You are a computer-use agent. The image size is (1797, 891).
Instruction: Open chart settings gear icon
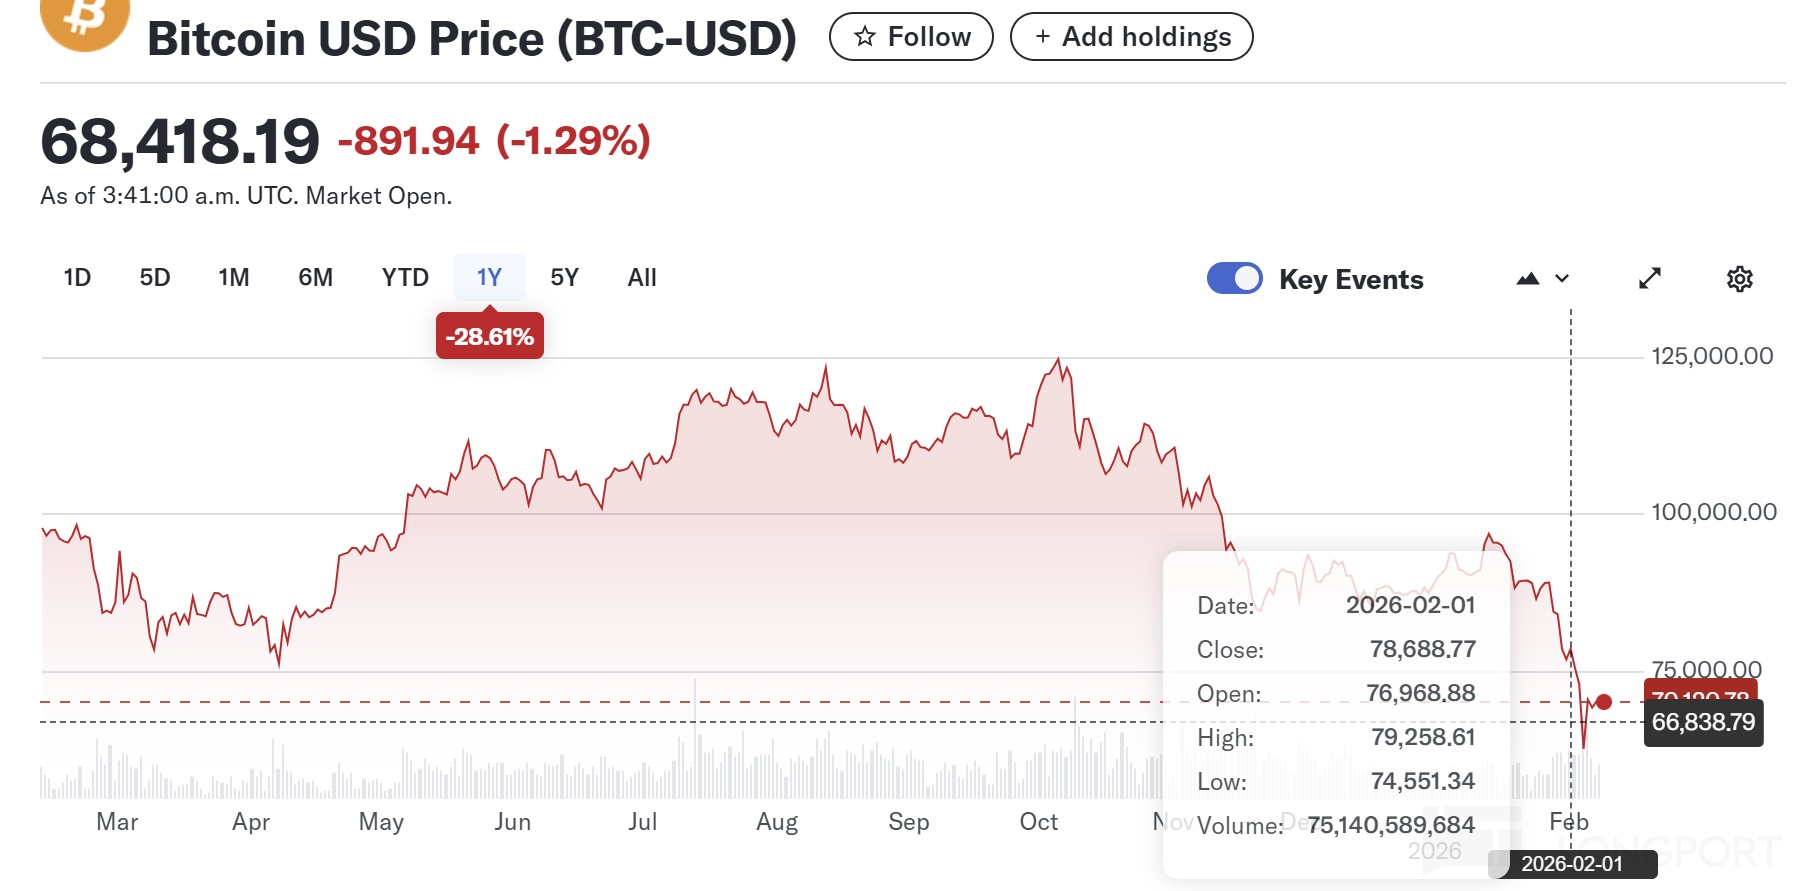pos(1740,279)
